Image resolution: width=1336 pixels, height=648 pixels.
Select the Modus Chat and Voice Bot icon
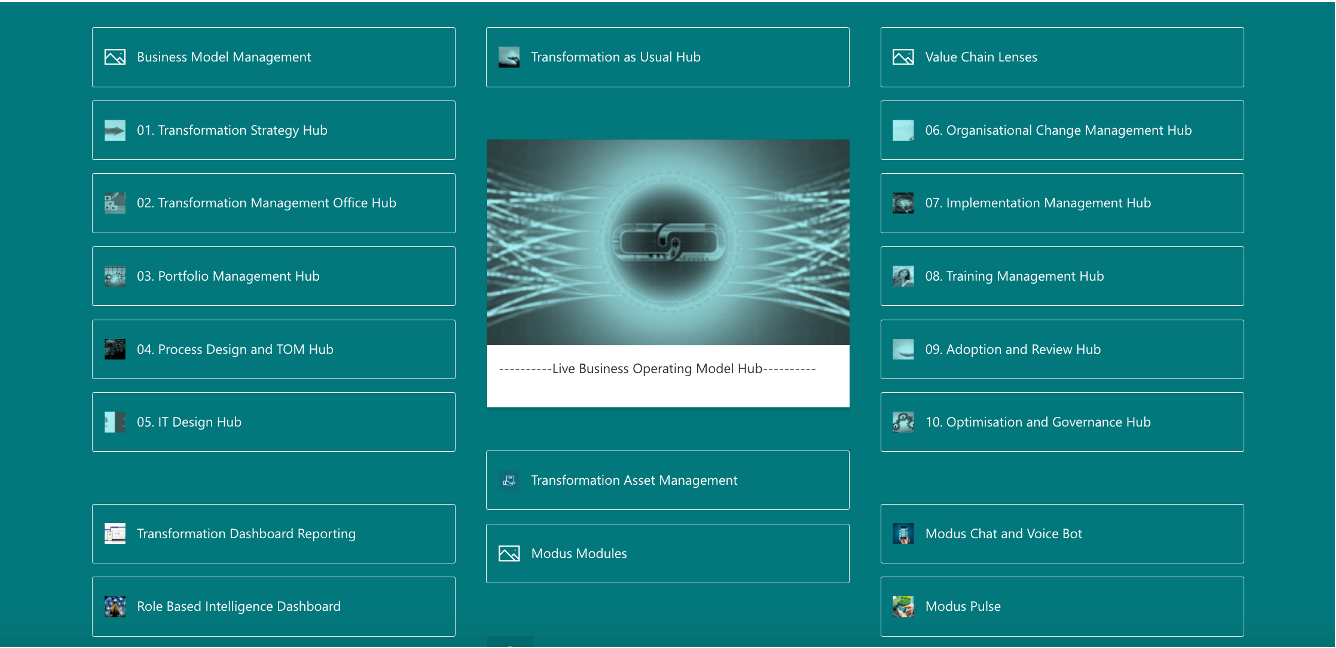[x=903, y=534]
